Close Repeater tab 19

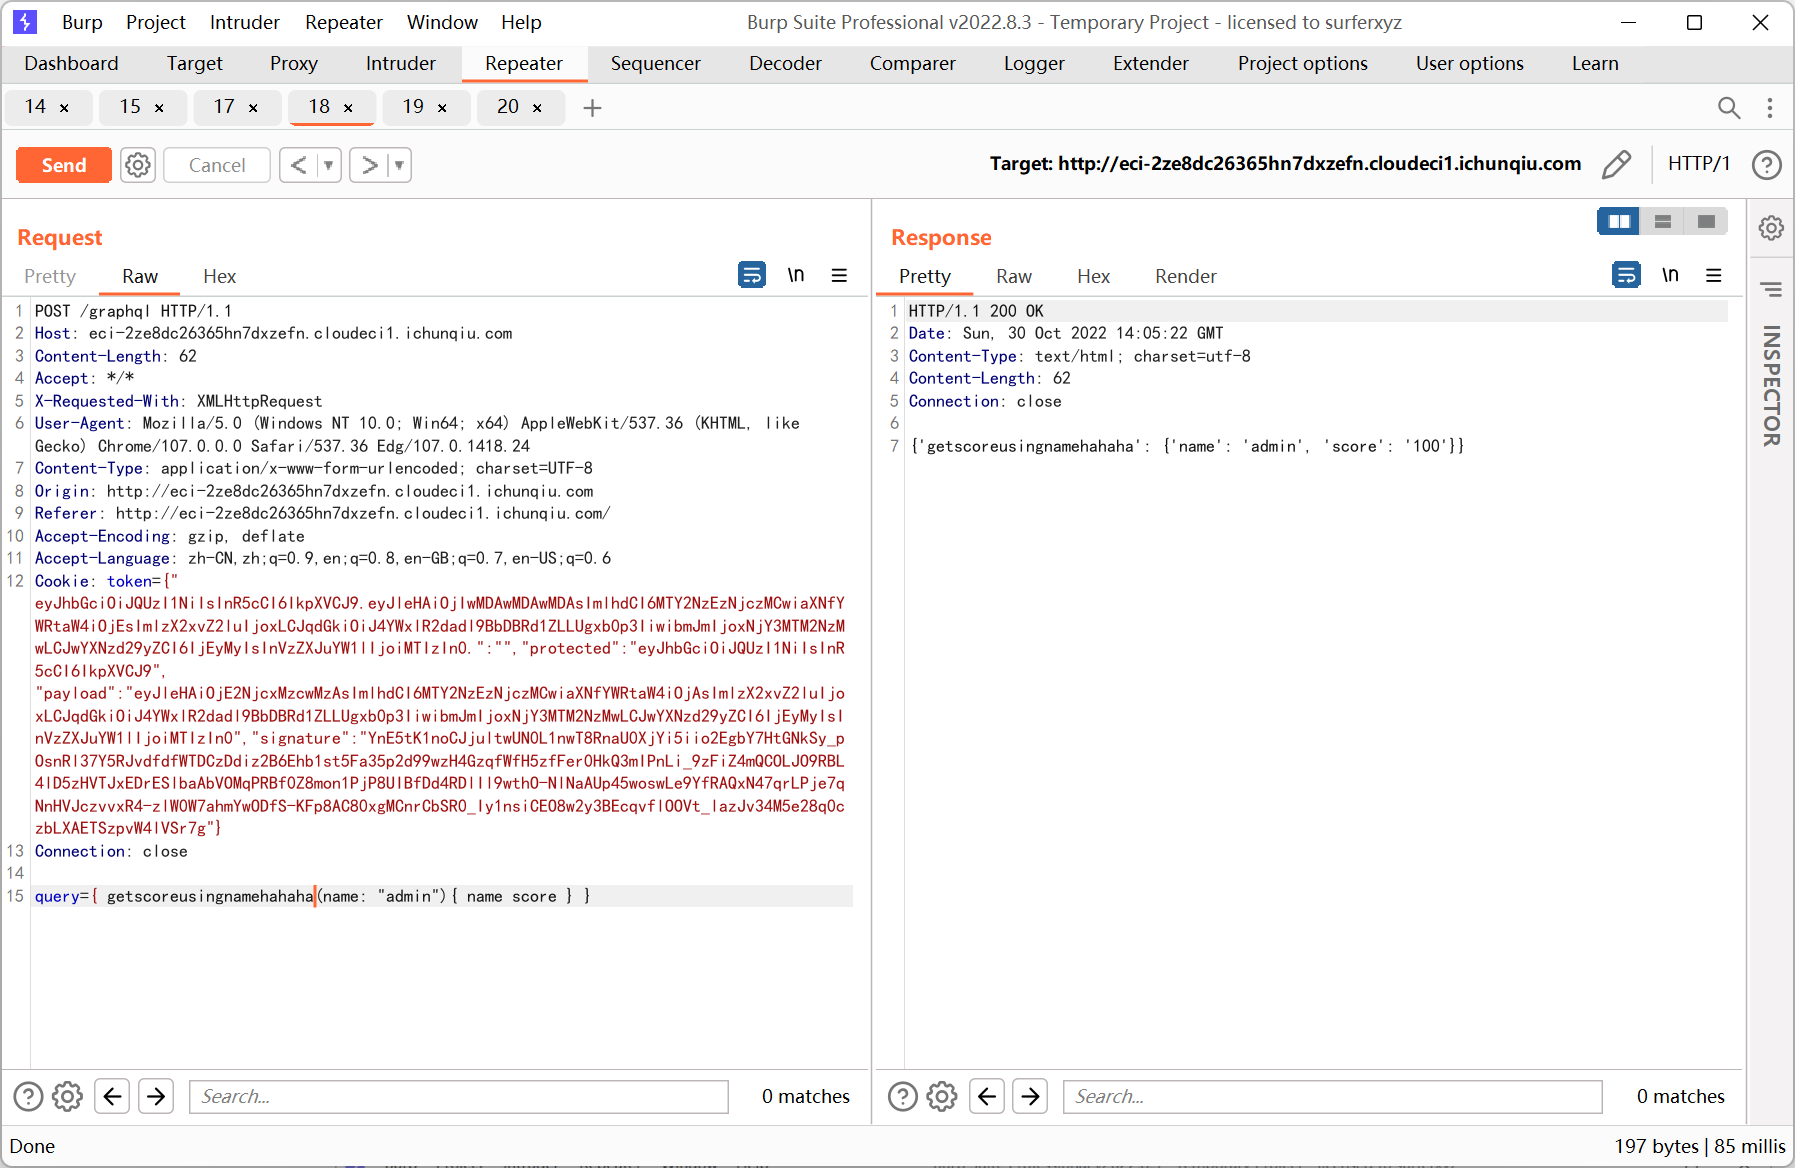[442, 108]
